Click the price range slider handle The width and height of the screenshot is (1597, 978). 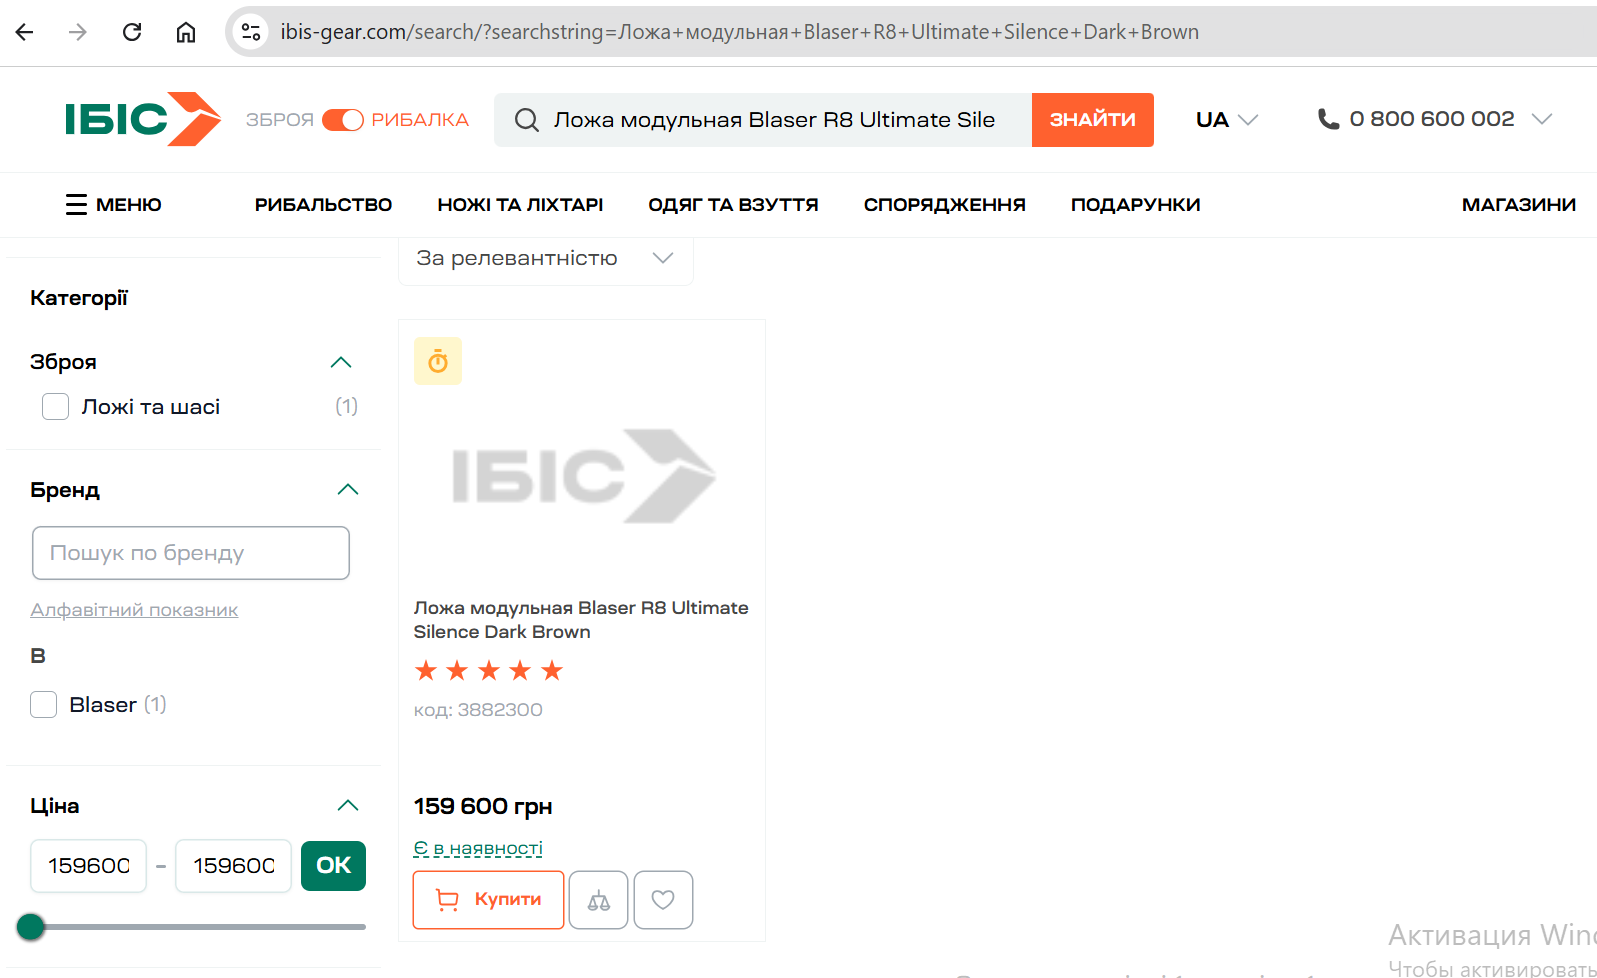31,927
